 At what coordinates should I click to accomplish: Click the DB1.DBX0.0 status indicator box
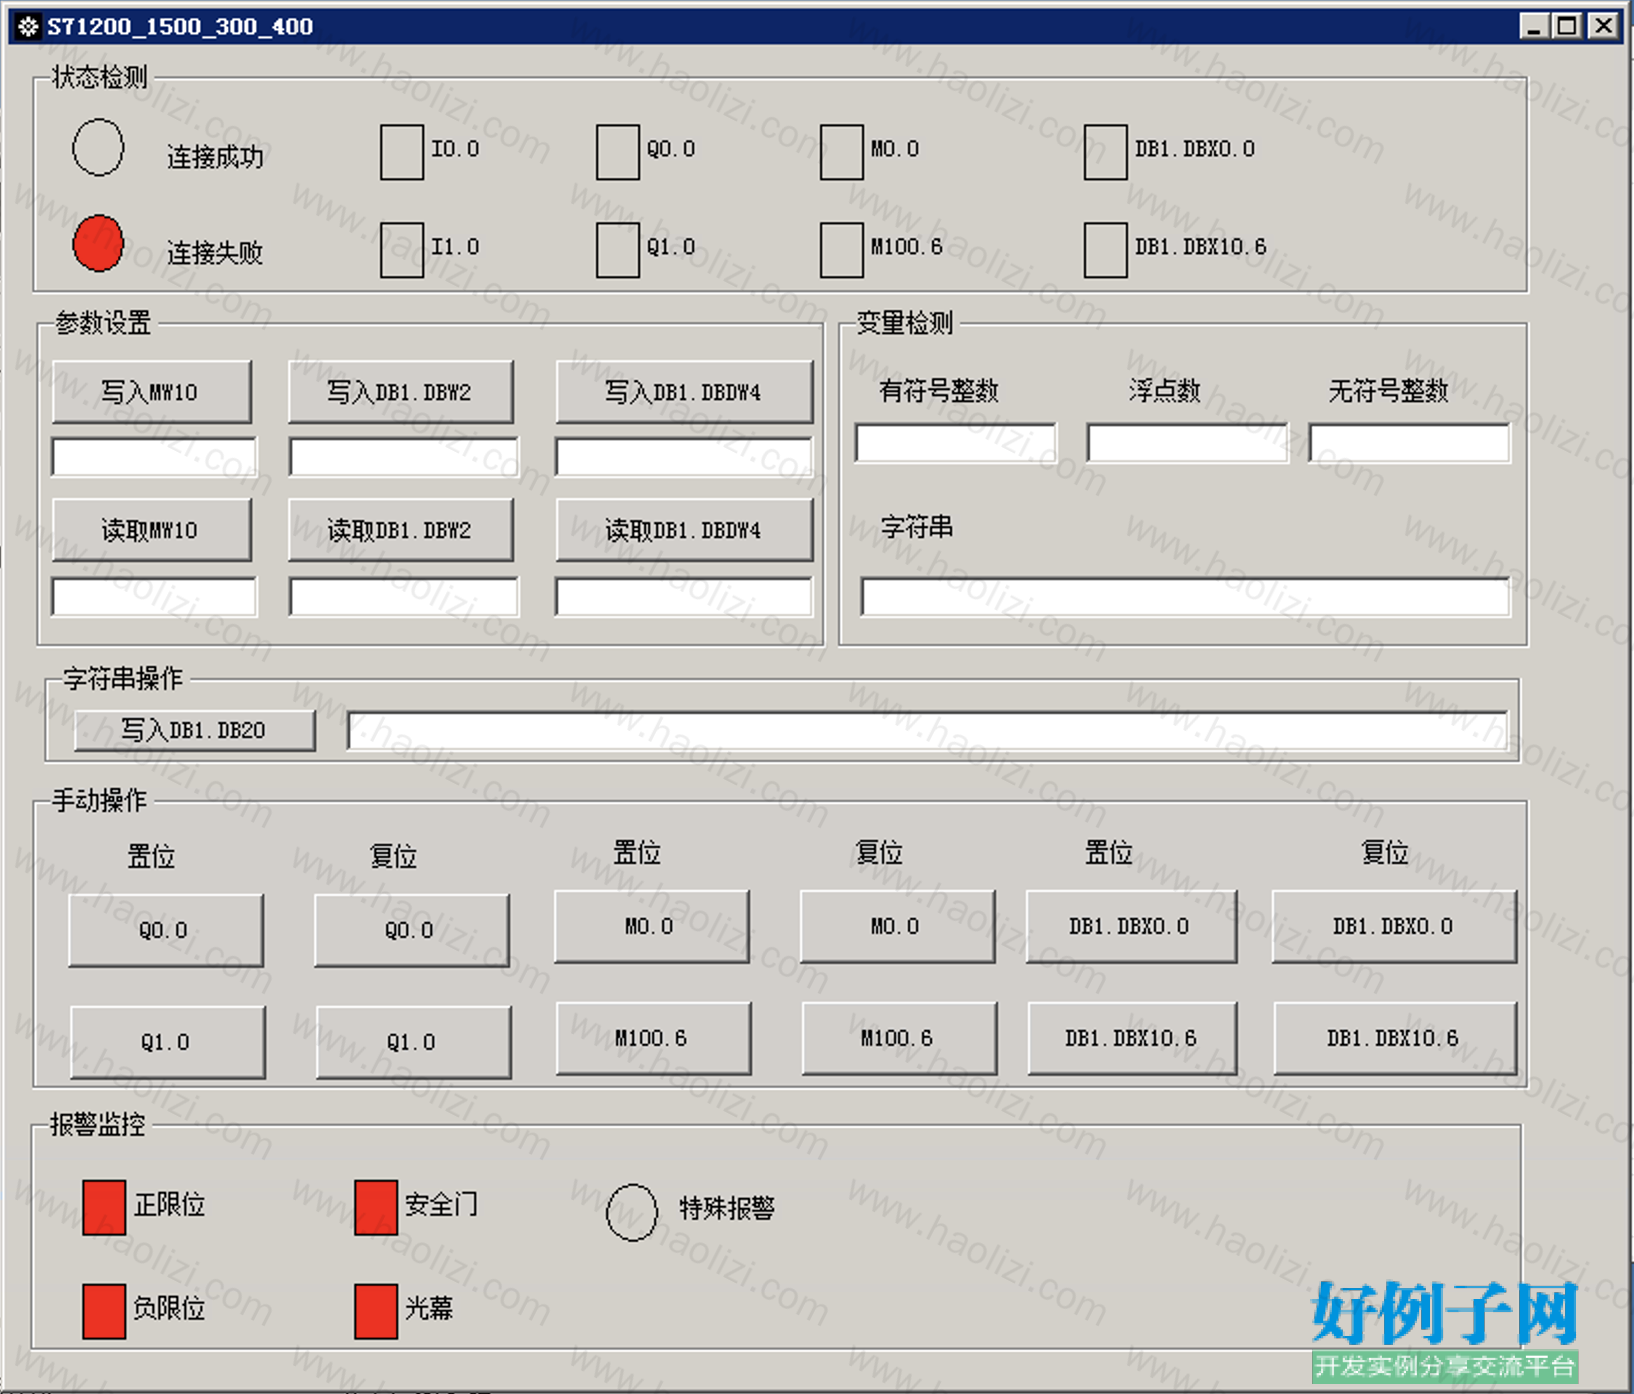pyautogui.click(x=1106, y=152)
